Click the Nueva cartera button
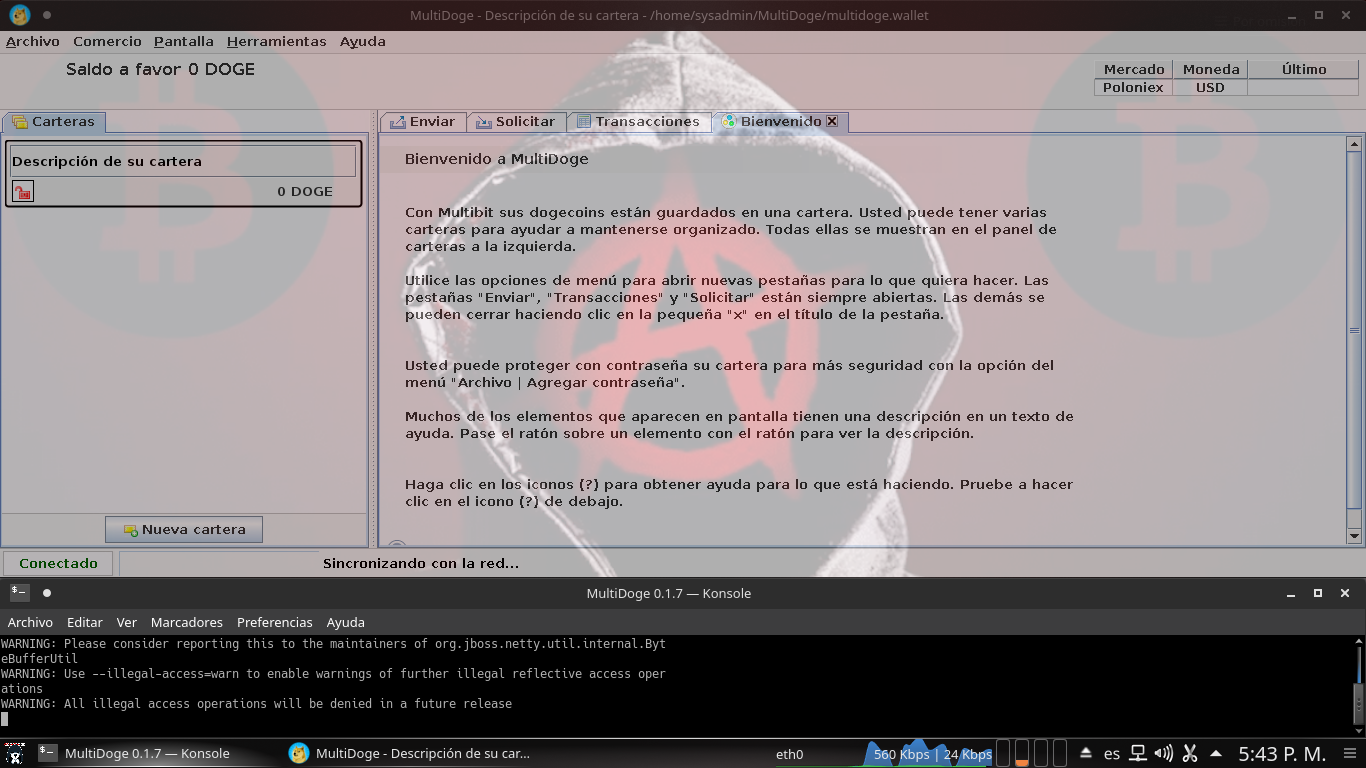The height and width of the screenshot is (768, 1366). [184, 529]
